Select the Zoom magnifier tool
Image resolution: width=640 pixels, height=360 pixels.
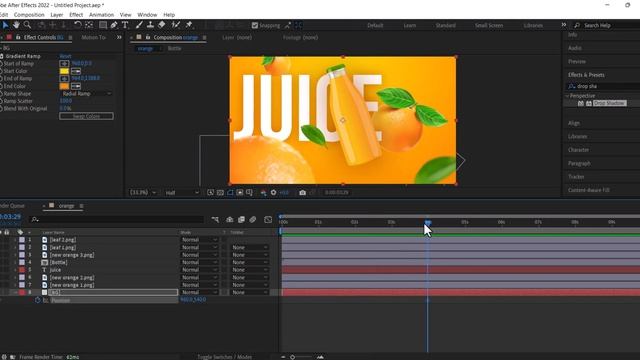tap(27, 25)
